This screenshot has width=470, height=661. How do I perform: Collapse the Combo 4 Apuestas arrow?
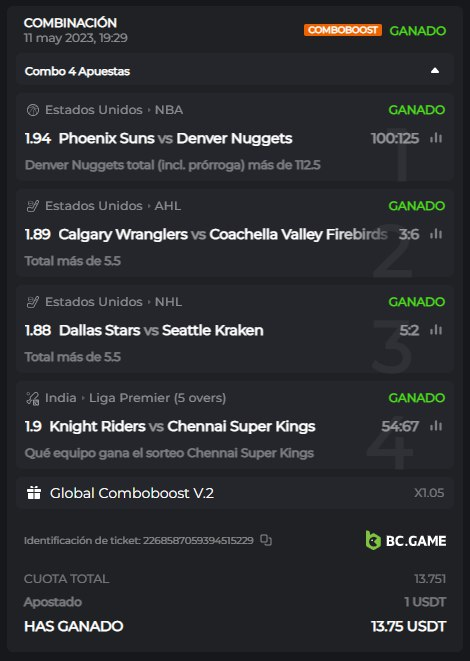tap(435, 71)
